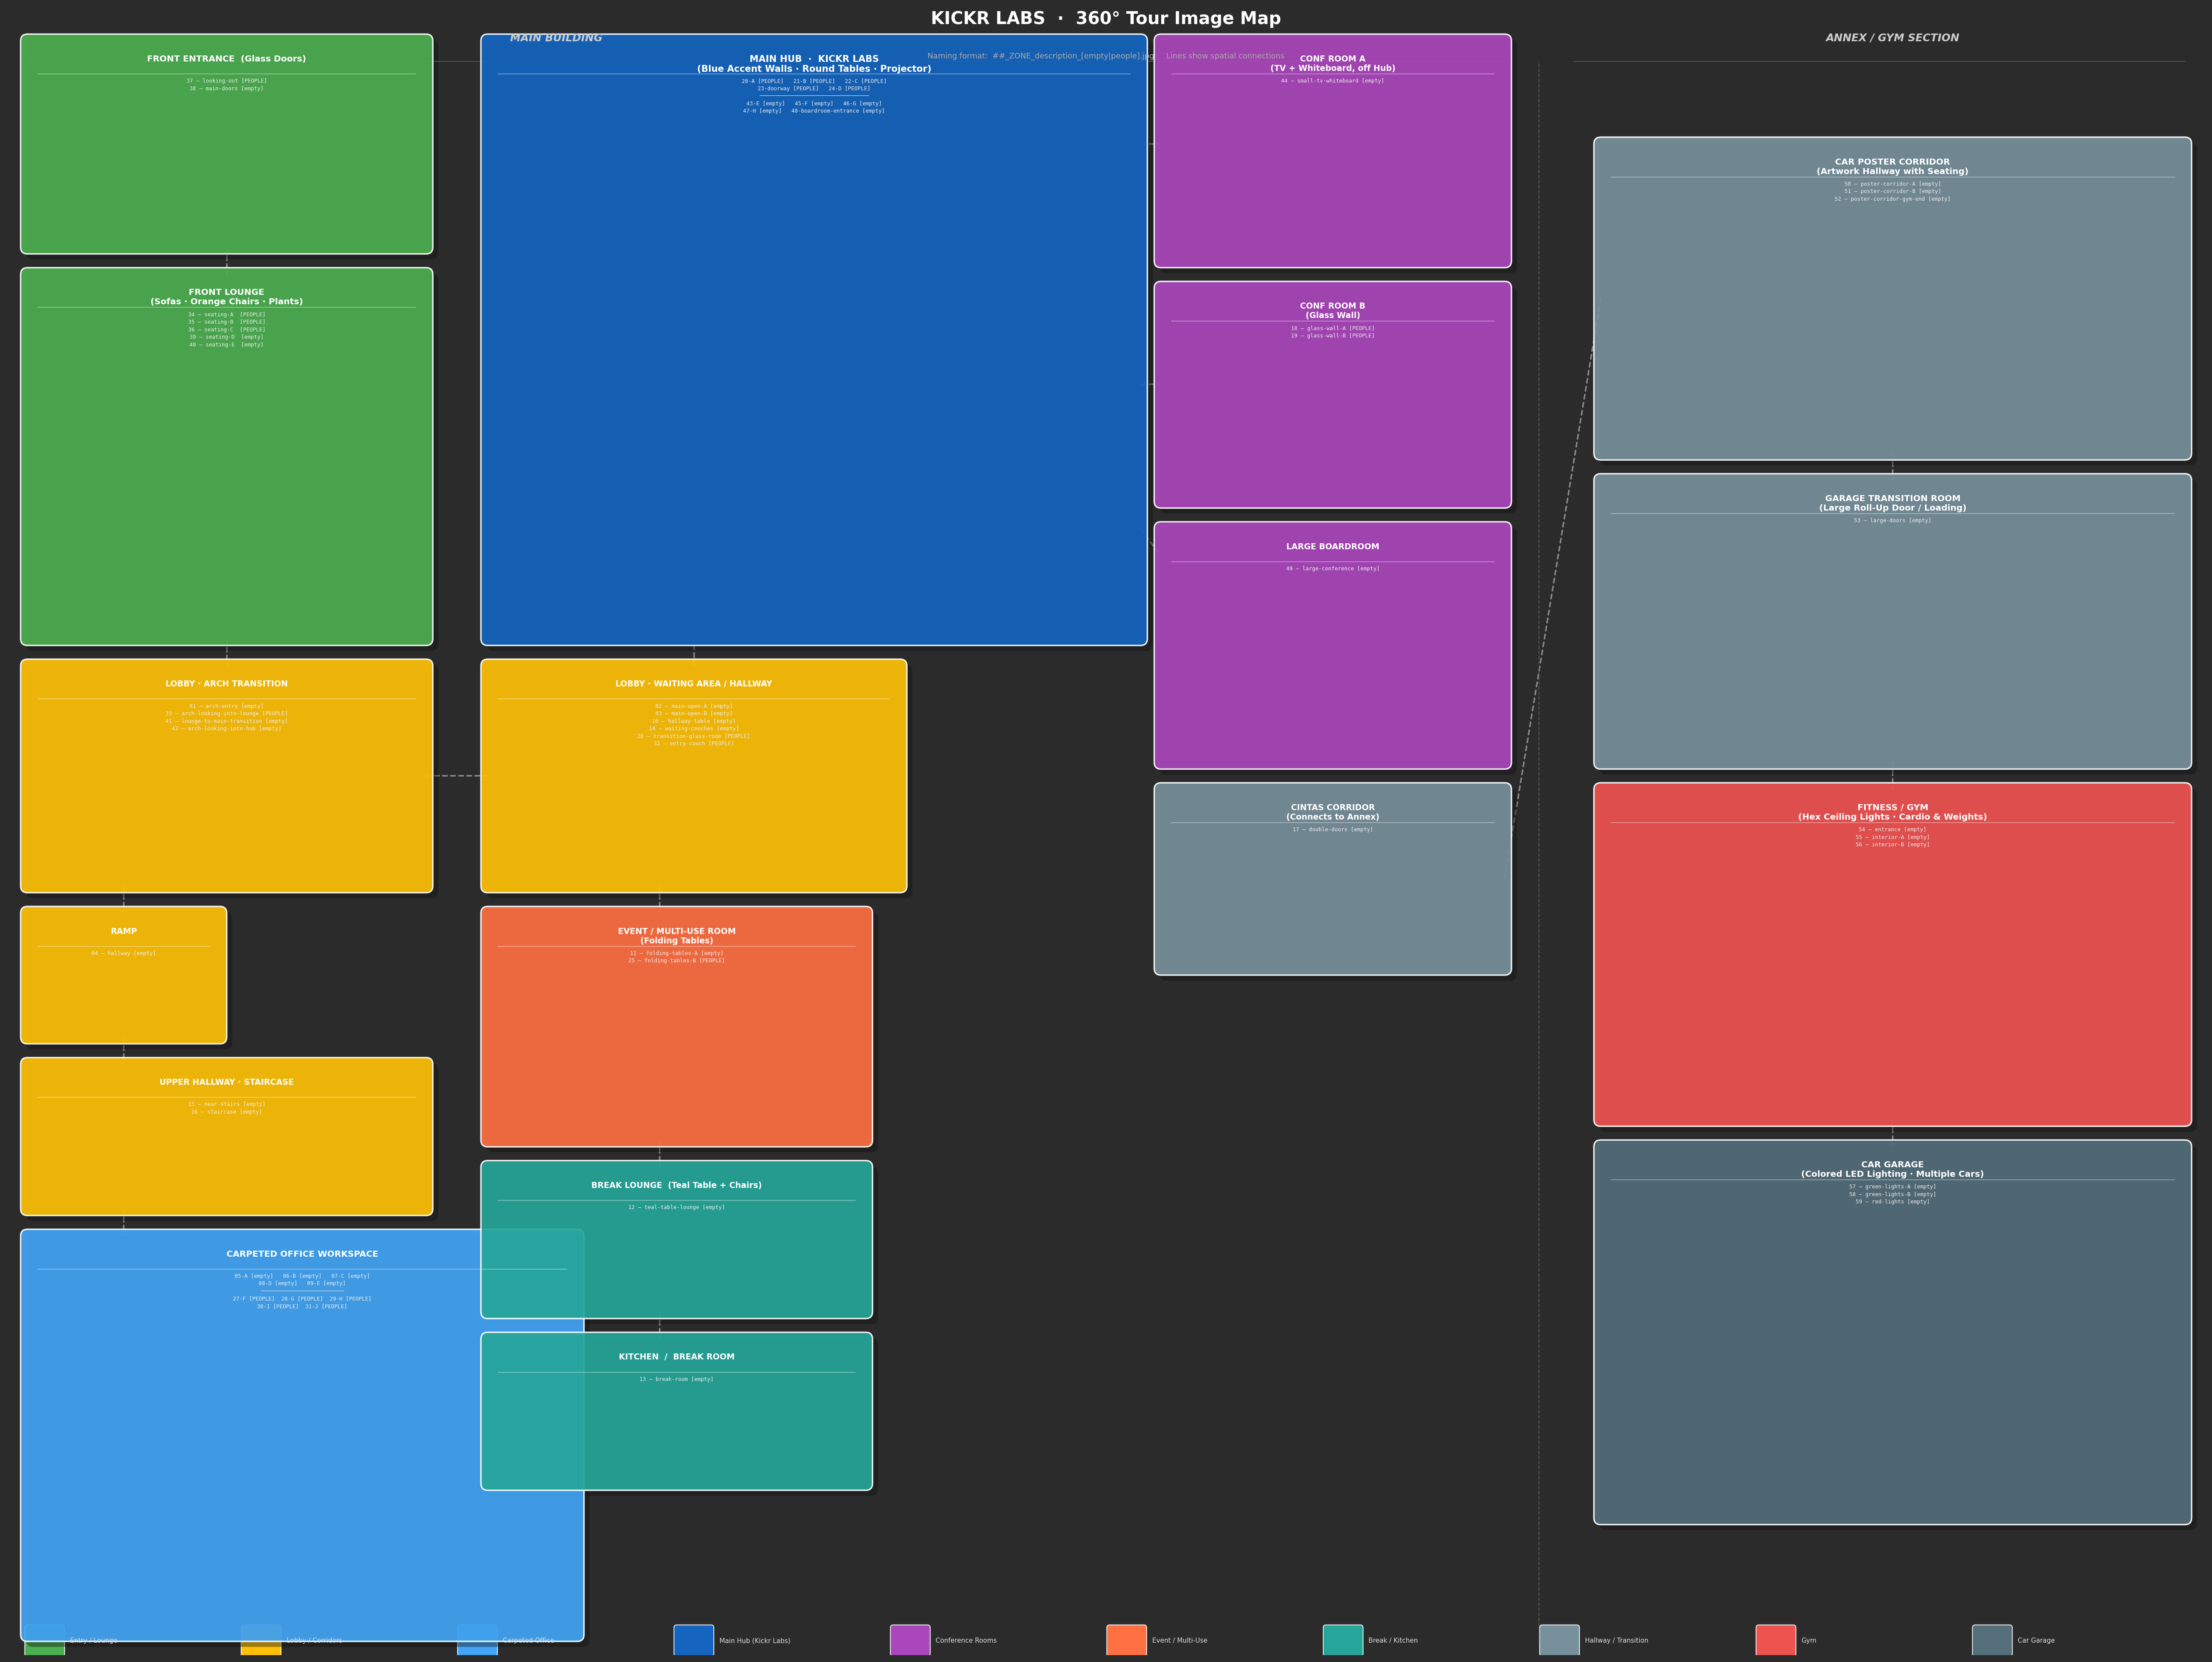Click the '59 – red-lights [empty]' entry

tap(1892, 1202)
